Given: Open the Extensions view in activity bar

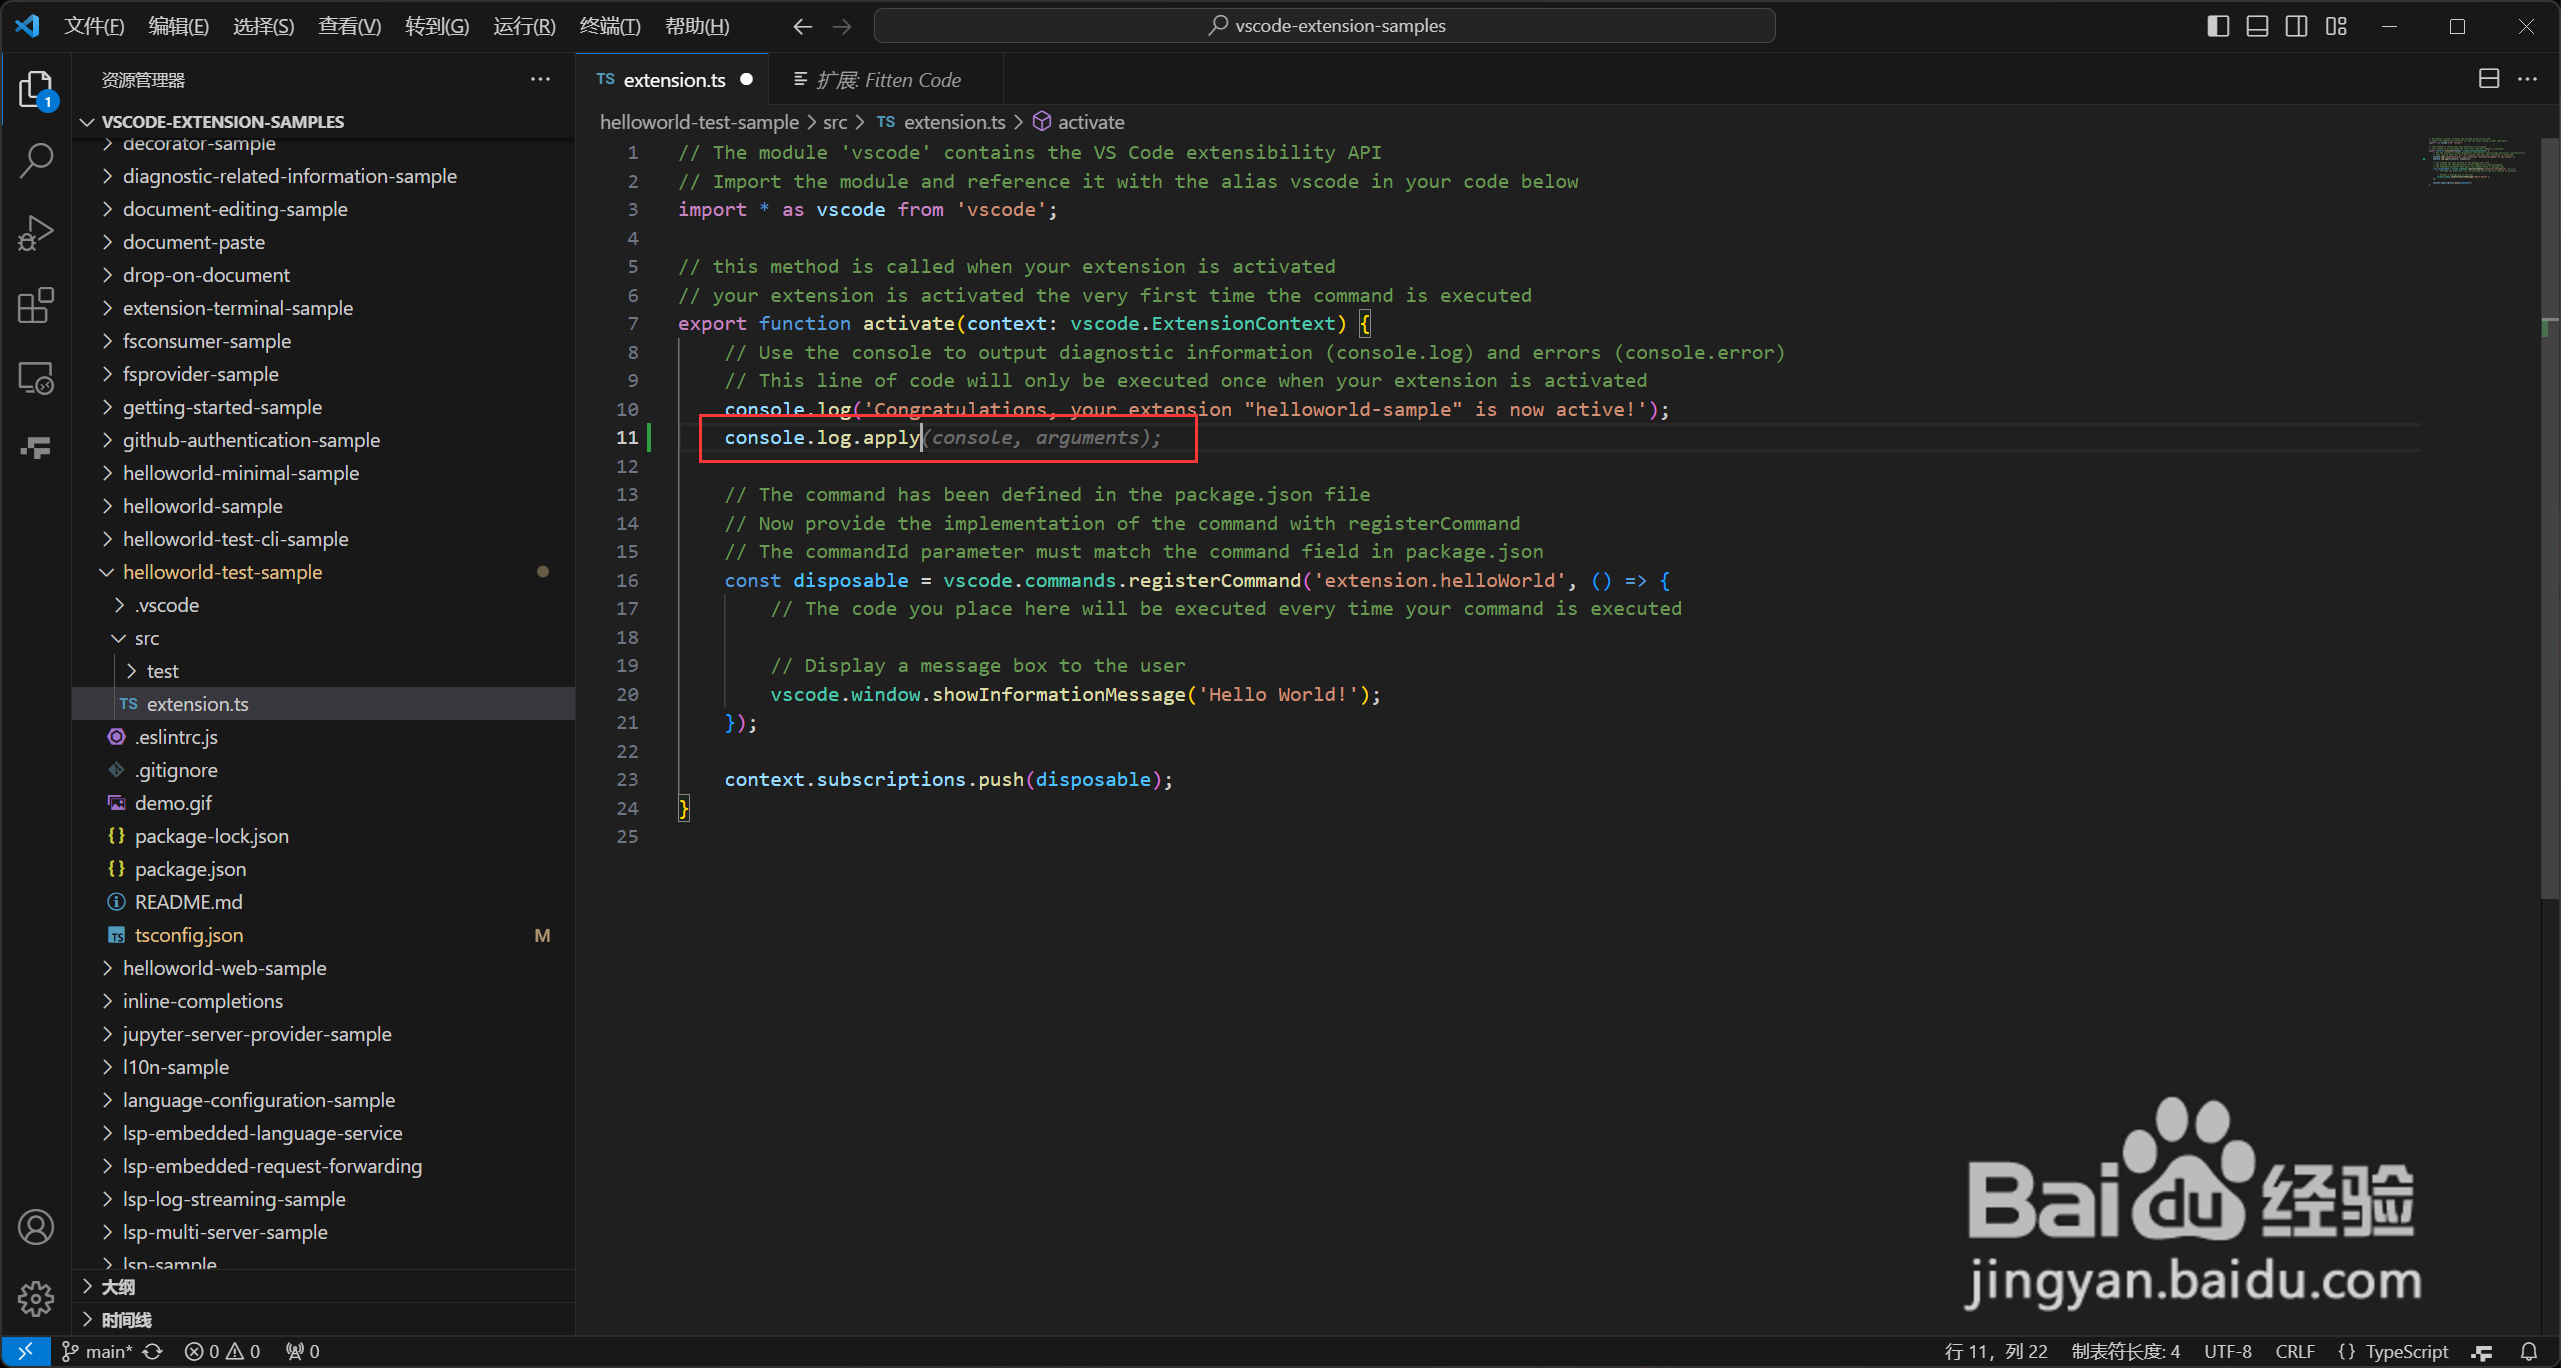Looking at the screenshot, I should [x=36, y=306].
